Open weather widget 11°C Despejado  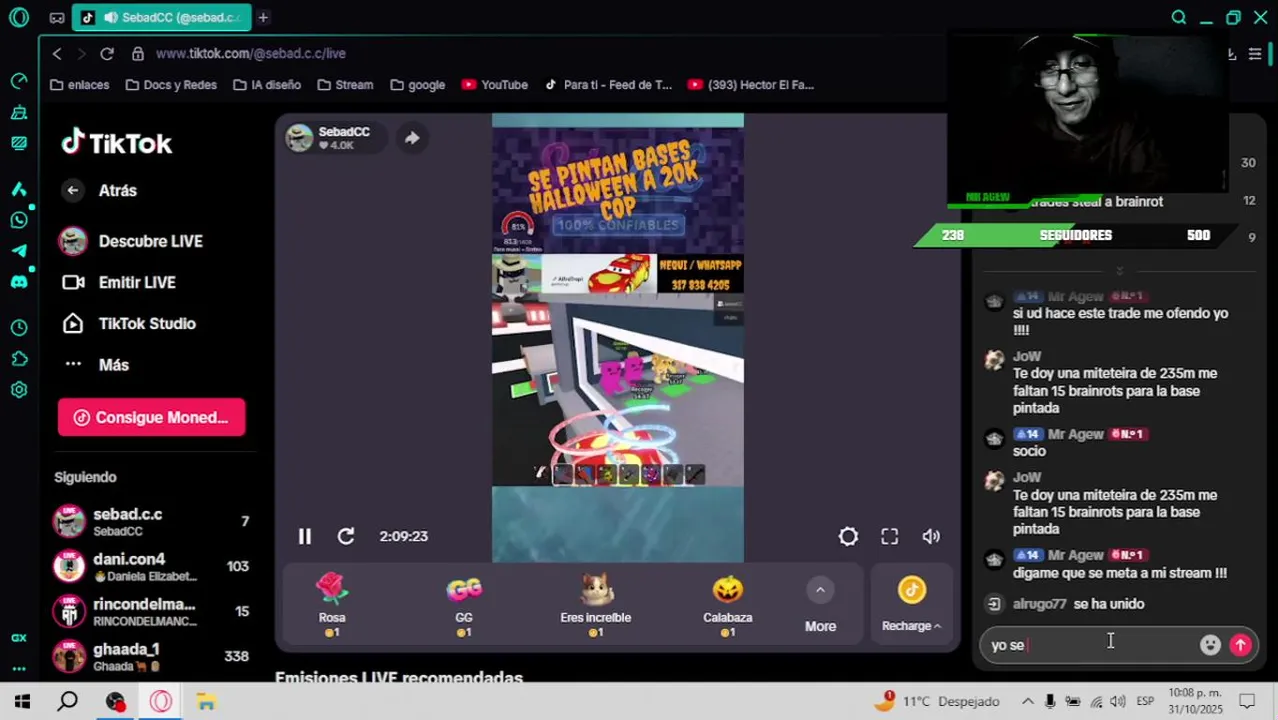(x=937, y=702)
